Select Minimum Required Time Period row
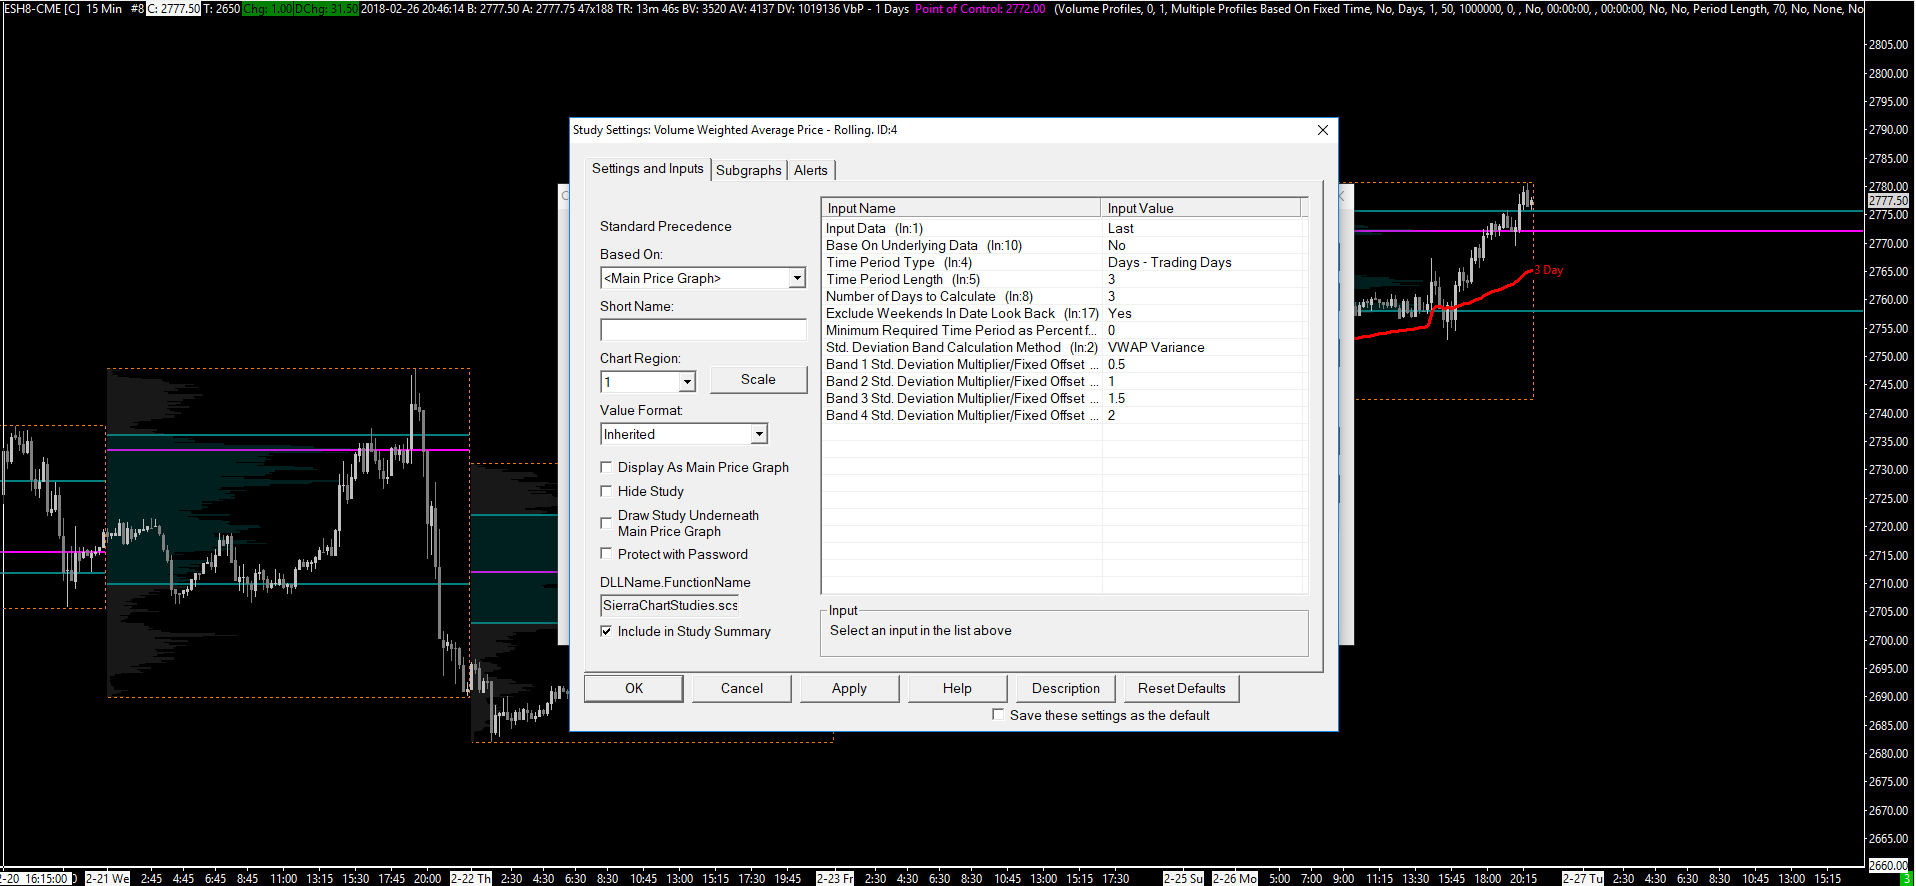The image size is (1916, 886). [x=1064, y=330]
